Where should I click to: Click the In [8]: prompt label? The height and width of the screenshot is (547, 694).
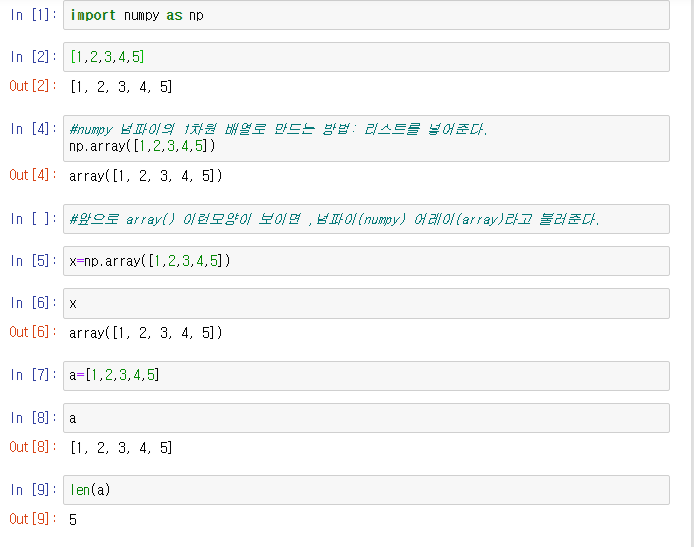34,417
